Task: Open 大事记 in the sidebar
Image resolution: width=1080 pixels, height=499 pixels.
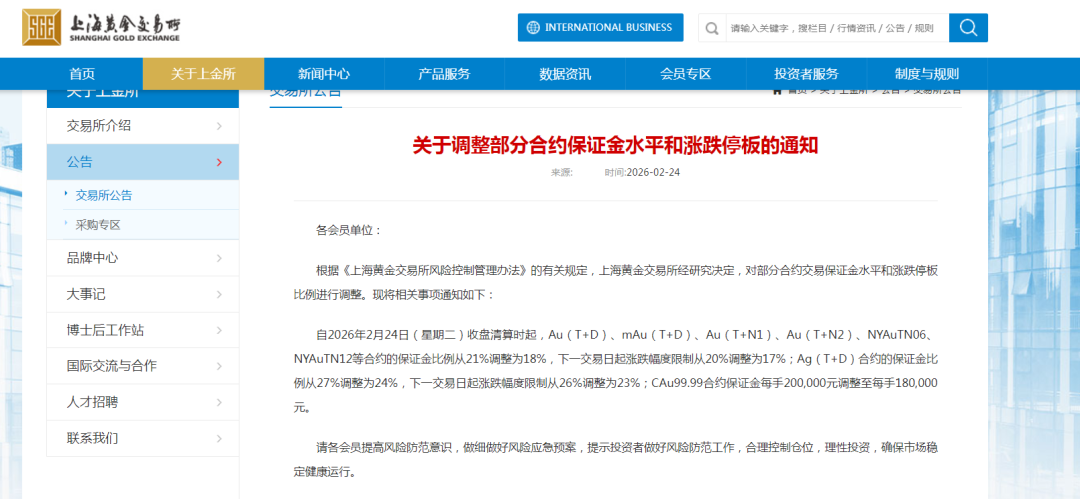Action: click(x=143, y=294)
